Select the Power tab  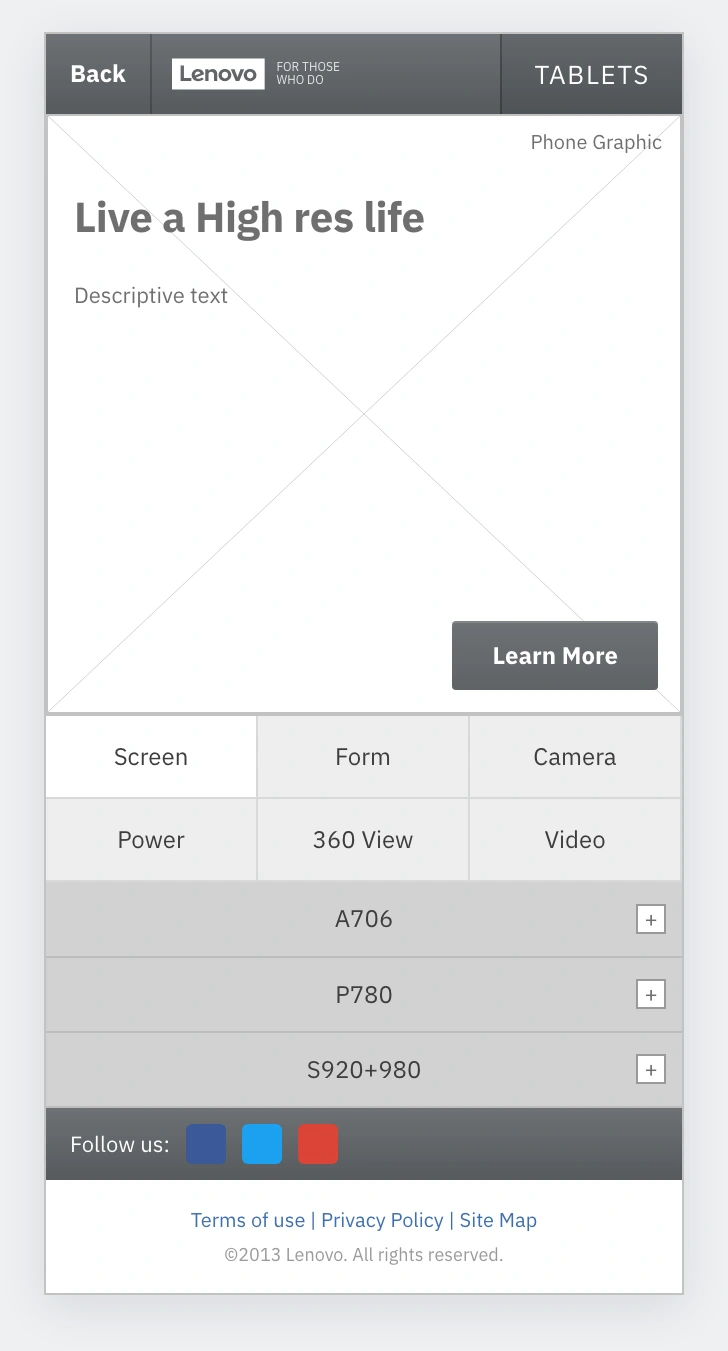coord(151,840)
